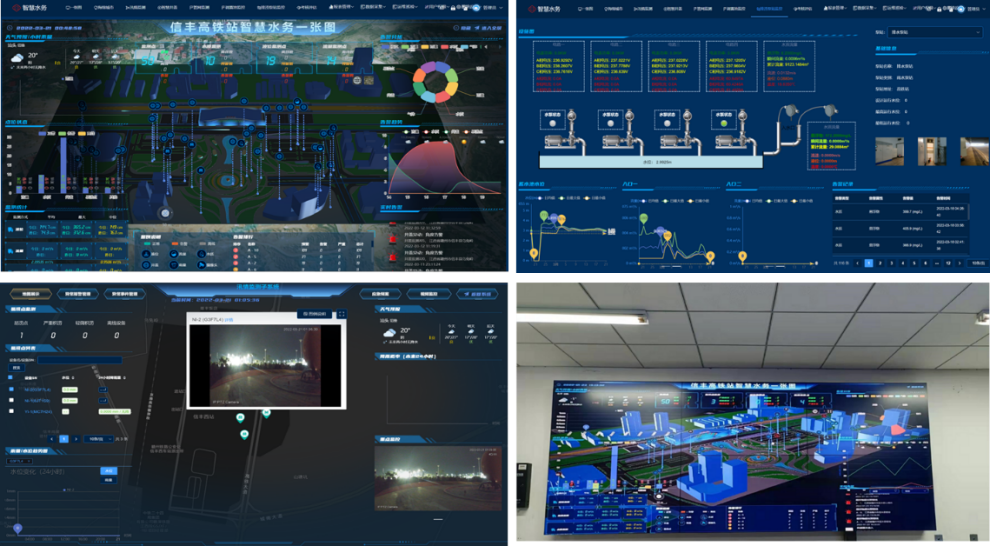Screen dimensions: 990x546
Task: Click the blue legend swatch above the bar chart
Action: 42,133
